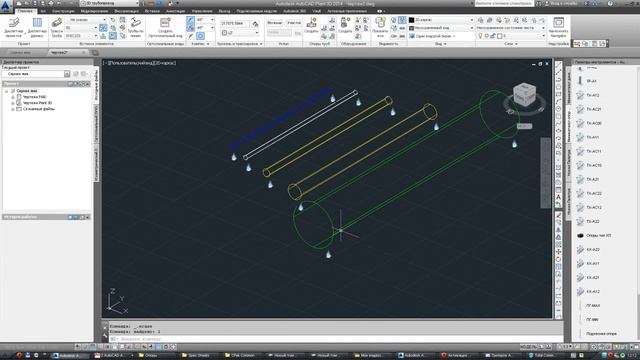The image size is (640, 360).
Task: Select the Трубы по линии tool
Action: [x=136, y=28]
